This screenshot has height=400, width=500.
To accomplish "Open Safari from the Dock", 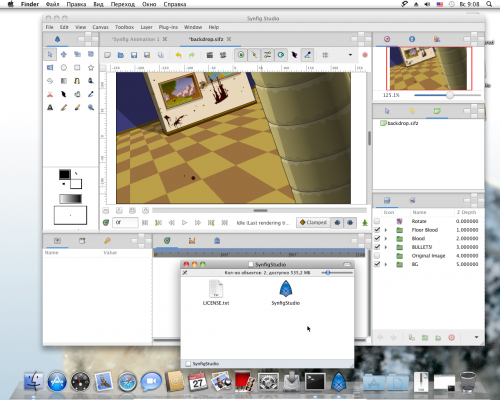I will coord(127,382).
